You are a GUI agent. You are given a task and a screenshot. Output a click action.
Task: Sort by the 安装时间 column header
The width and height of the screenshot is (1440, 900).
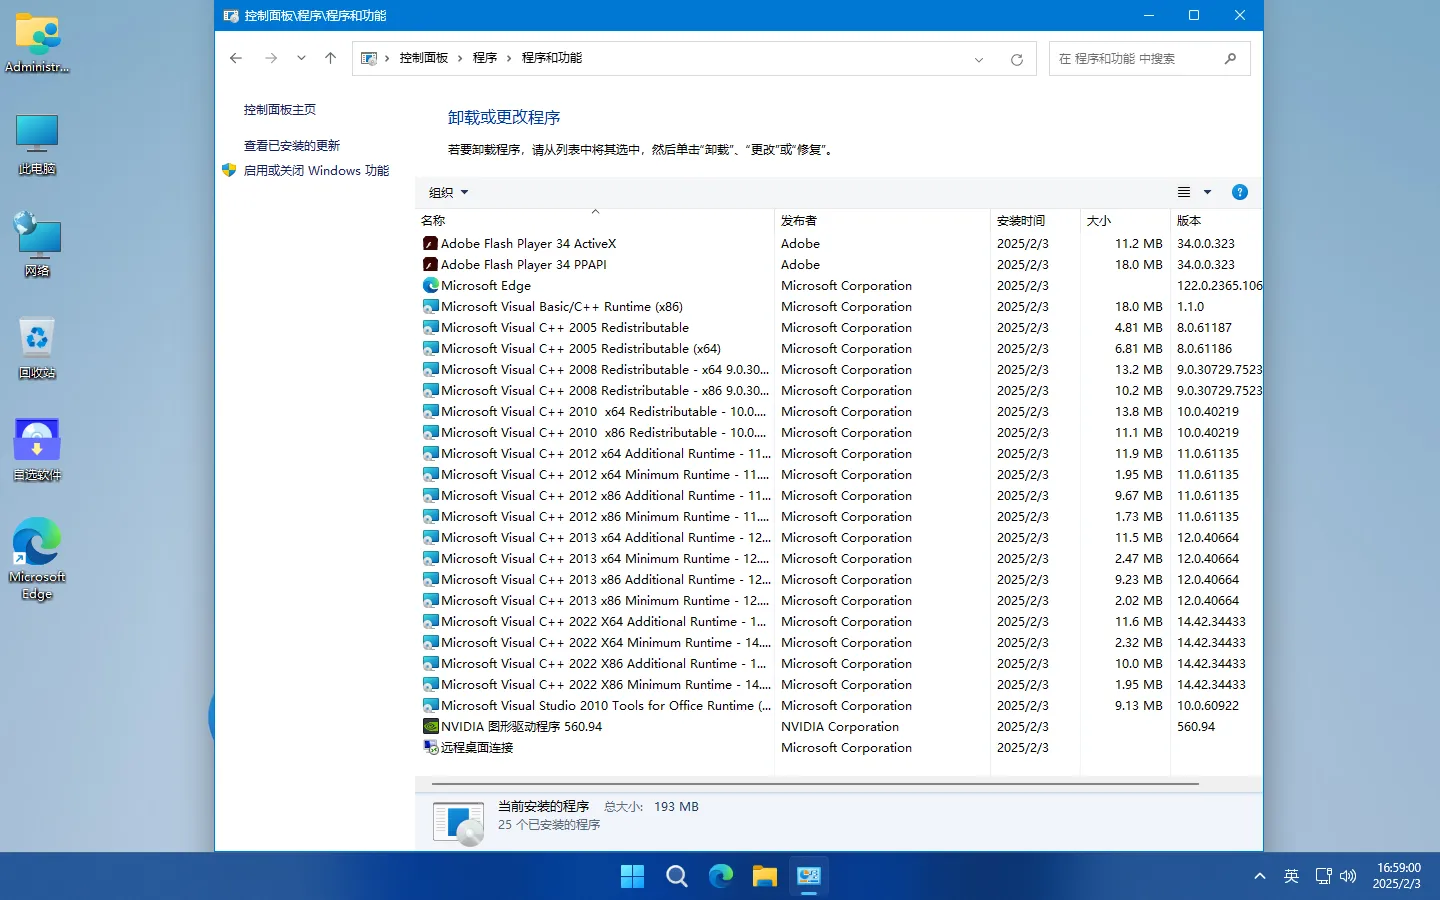(1035, 220)
